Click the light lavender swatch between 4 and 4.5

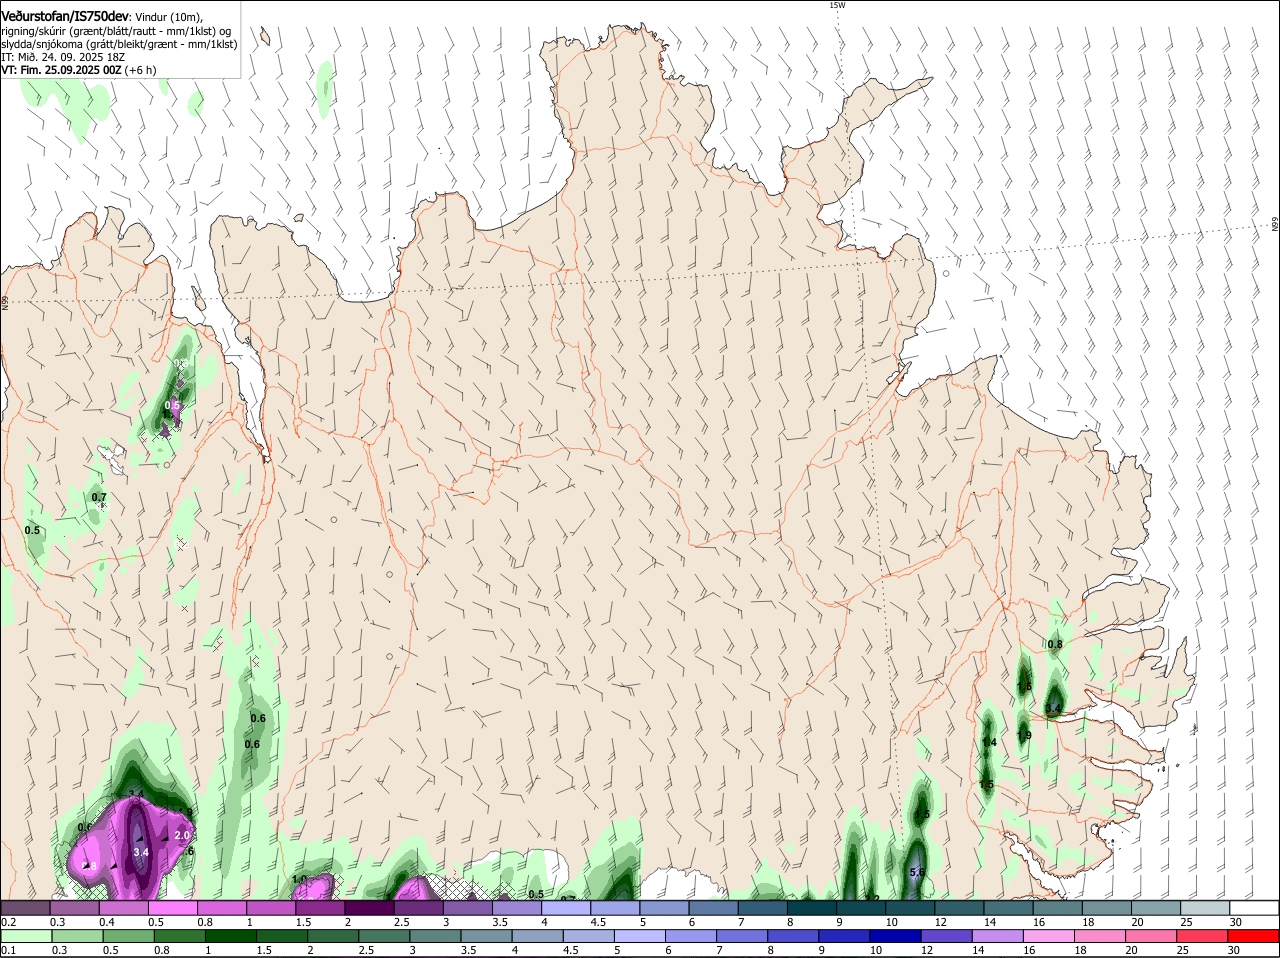(x=564, y=907)
